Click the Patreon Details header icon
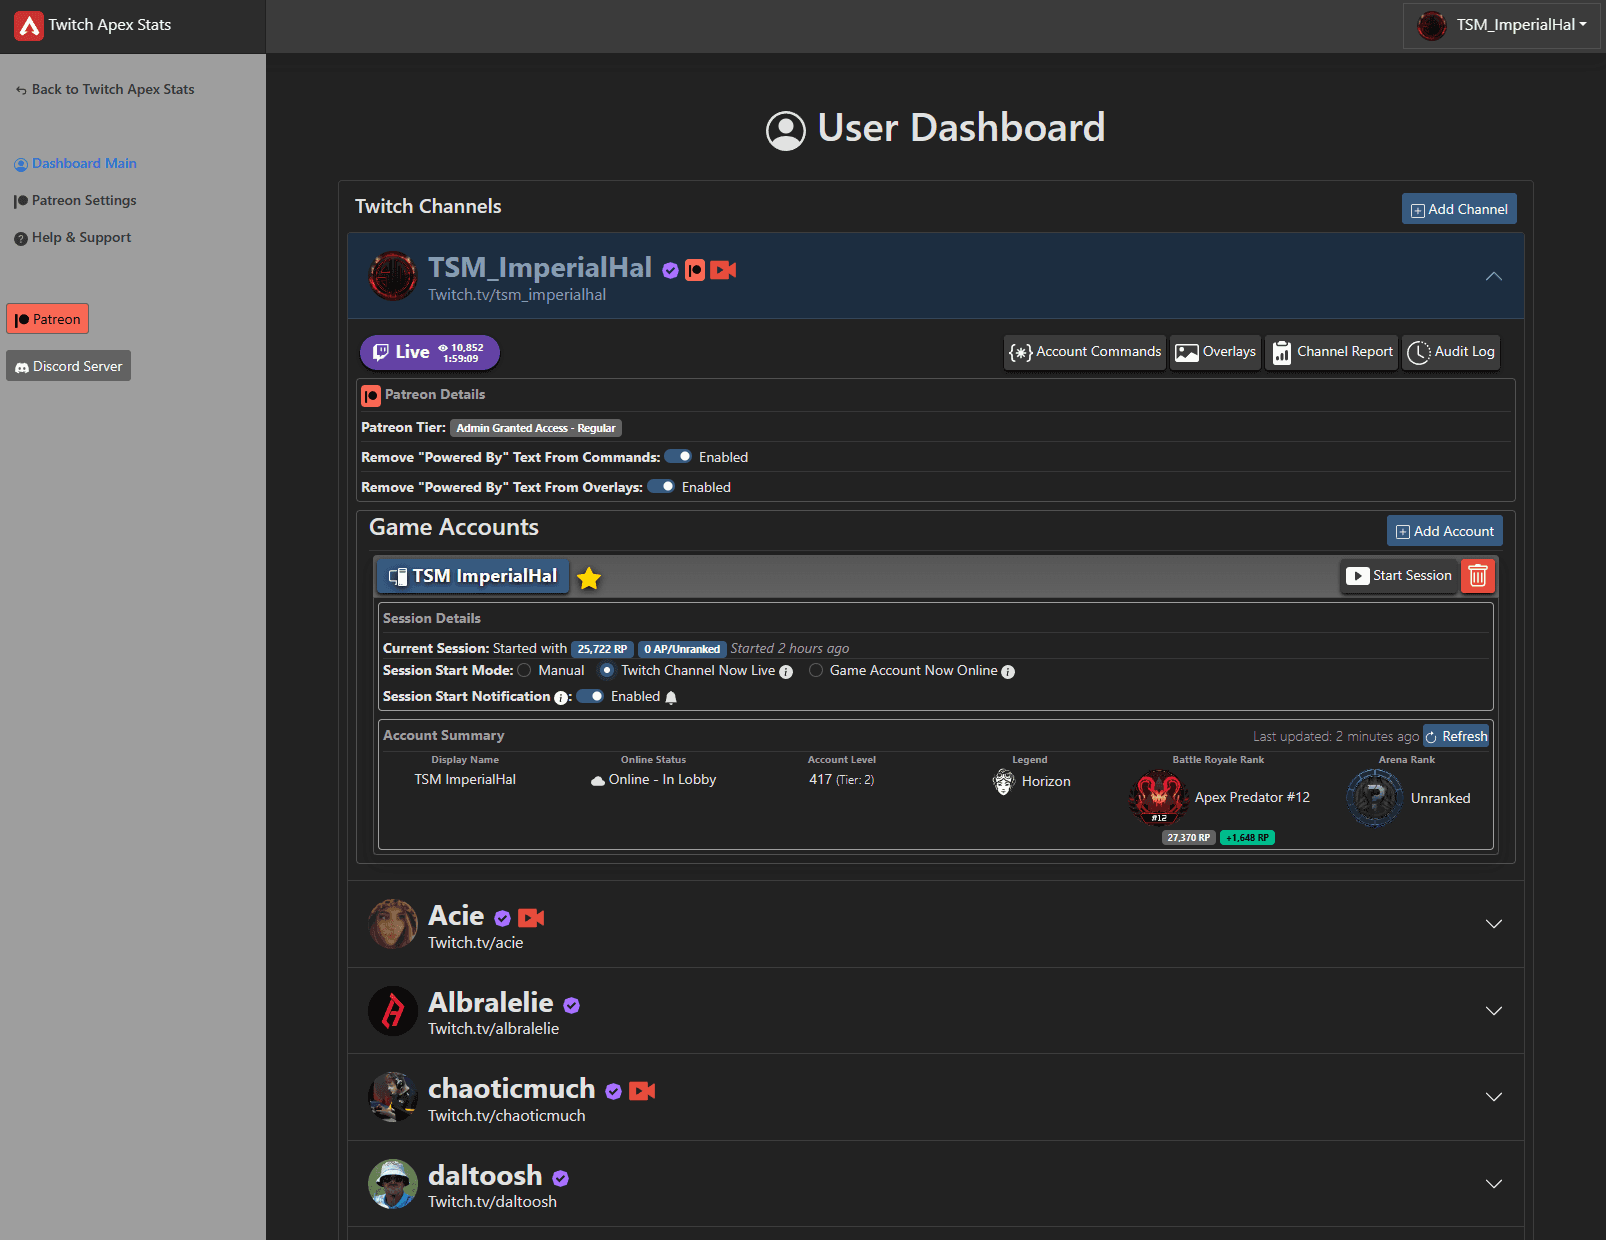Screen dimensions: 1606x1240 [371, 396]
